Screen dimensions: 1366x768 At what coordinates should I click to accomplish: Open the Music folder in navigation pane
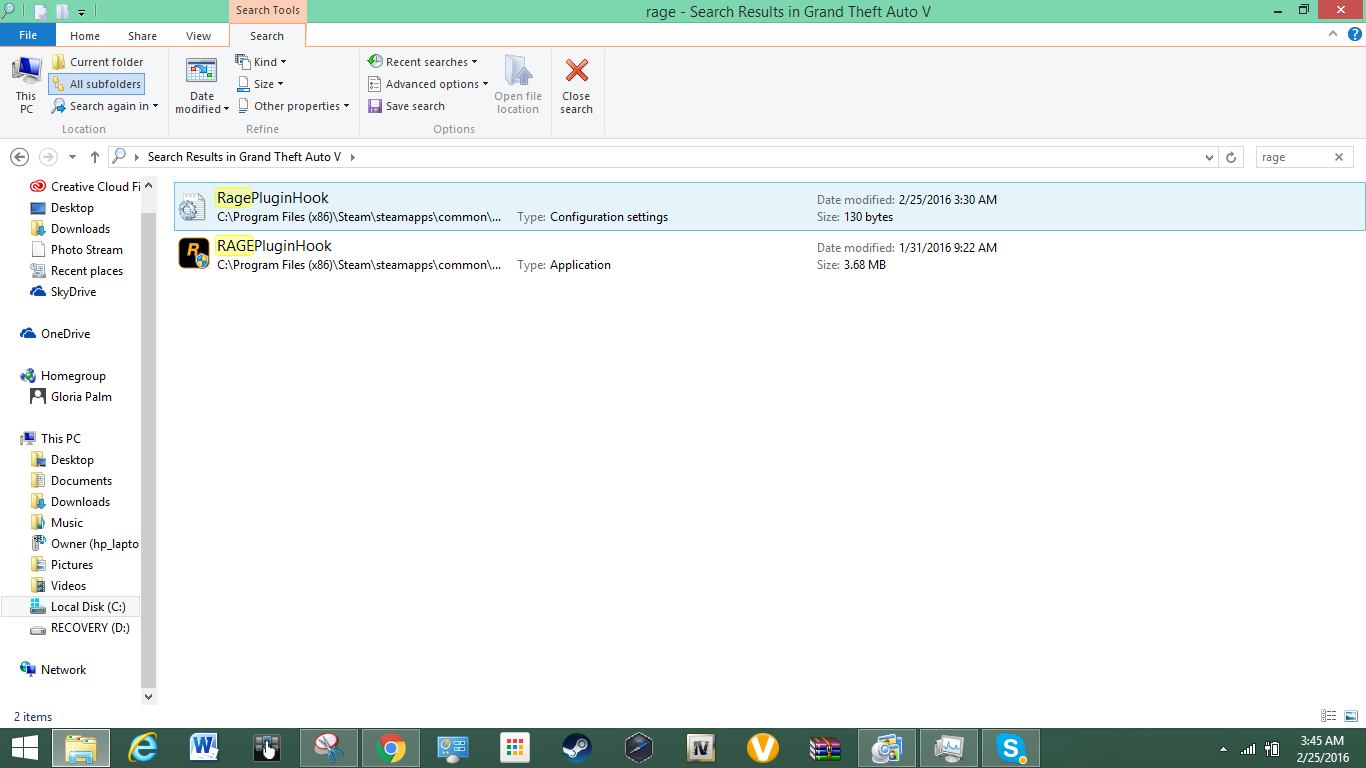57,522
